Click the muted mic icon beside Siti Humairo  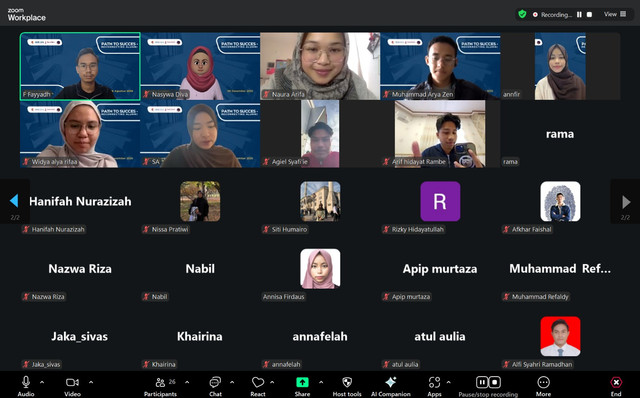[x=266, y=229]
